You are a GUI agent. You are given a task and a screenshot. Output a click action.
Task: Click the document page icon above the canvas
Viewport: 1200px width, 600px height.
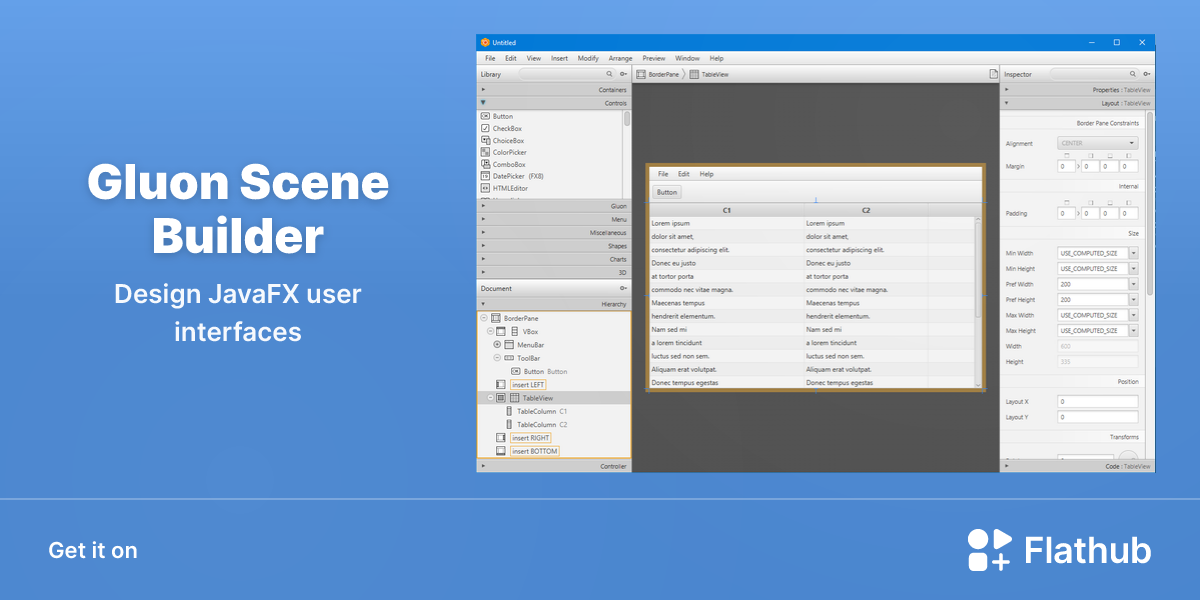(993, 74)
